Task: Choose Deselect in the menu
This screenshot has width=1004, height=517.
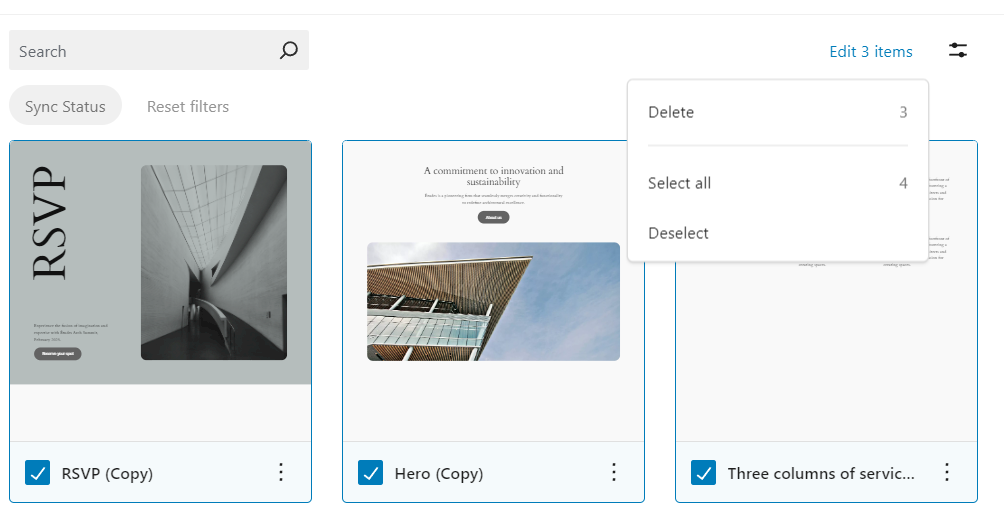Action: [x=678, y=233]
